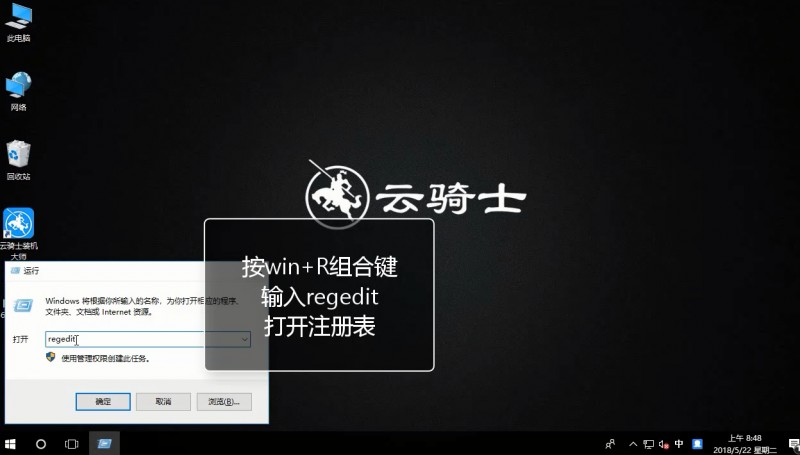Open the People icon in system tray

coord(610,444)
